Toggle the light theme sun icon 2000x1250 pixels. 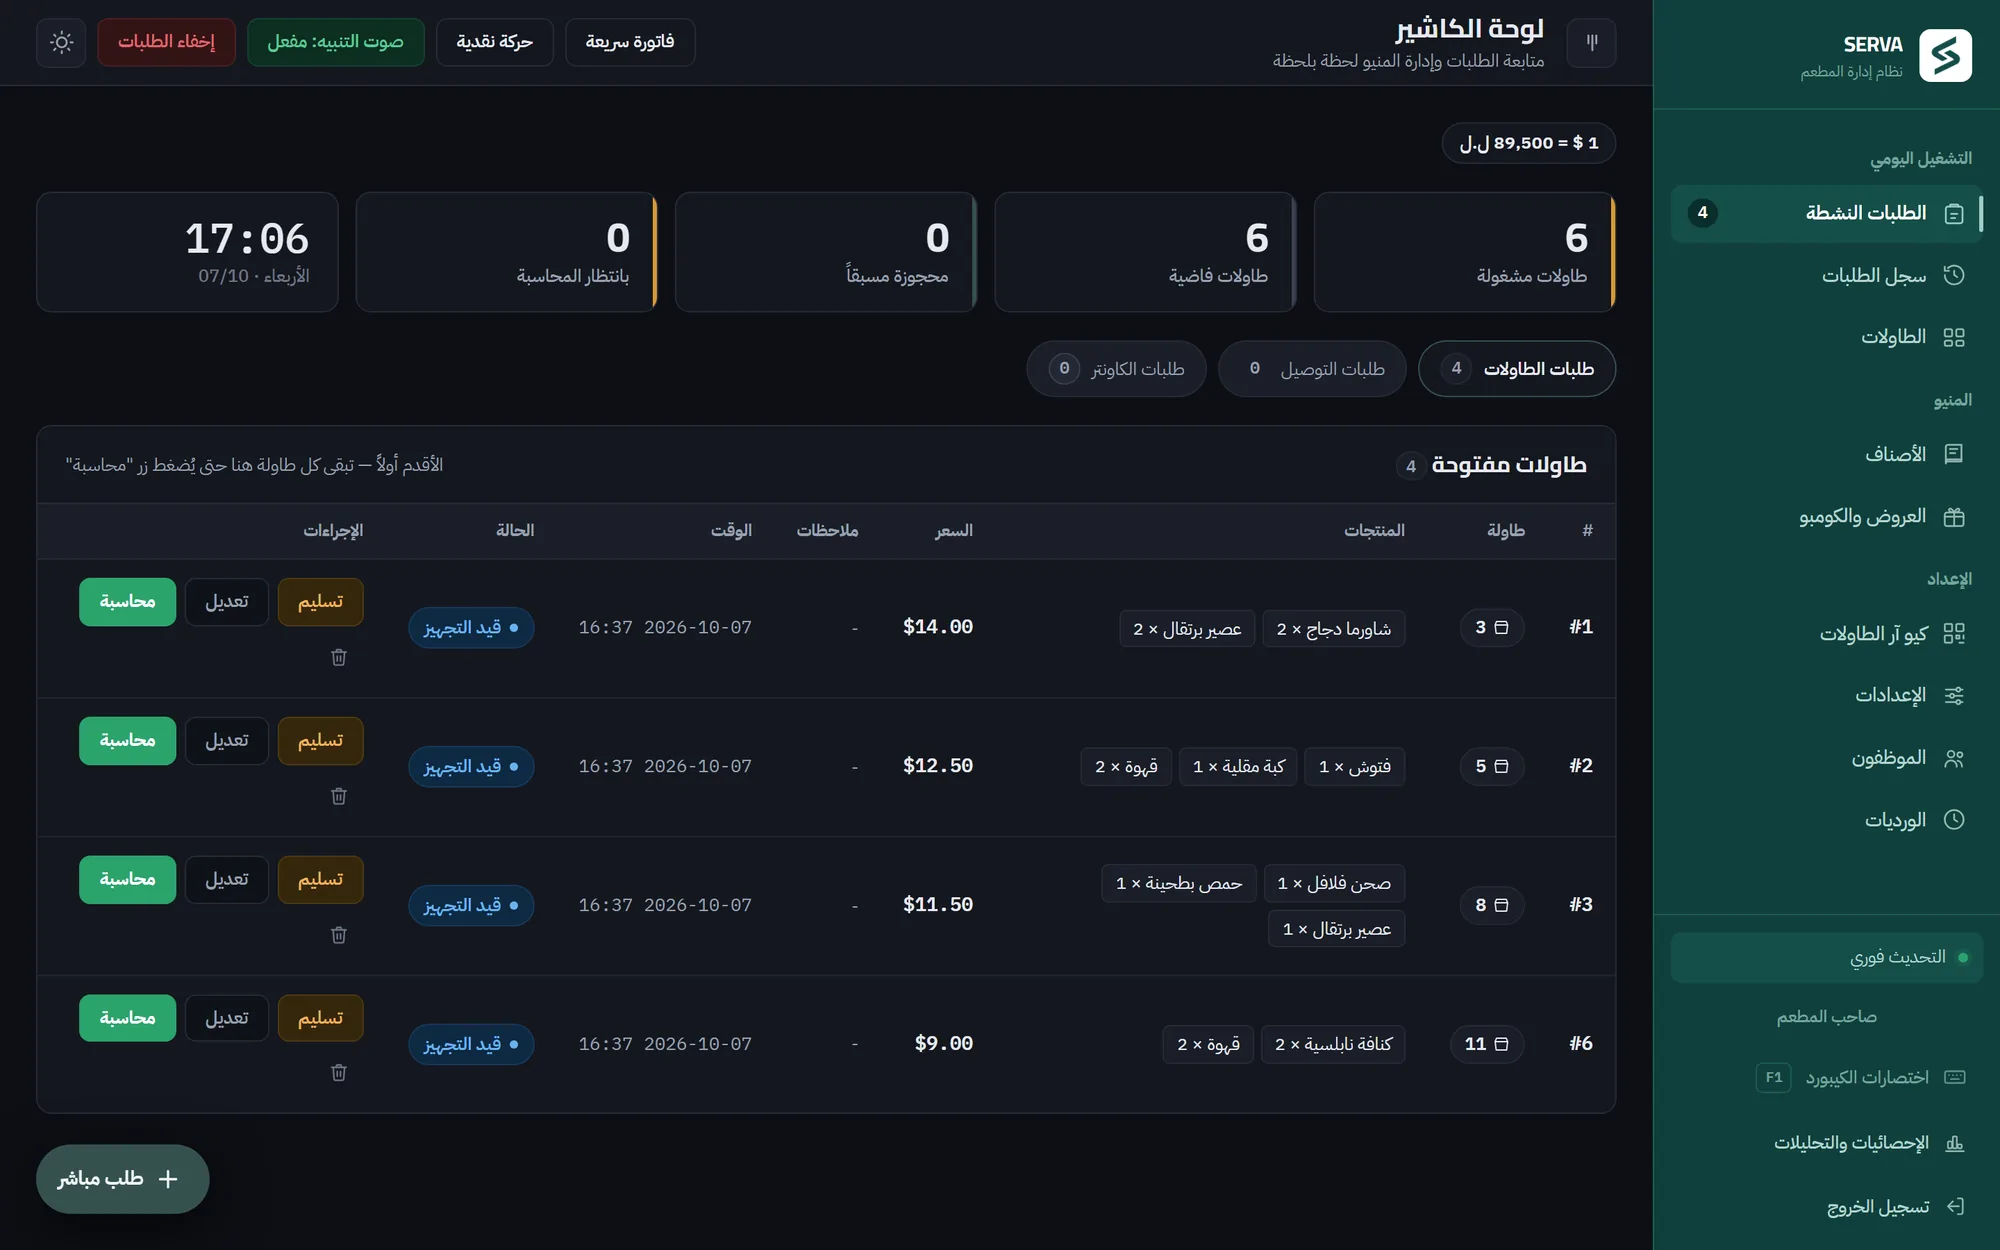pos(61,42)
